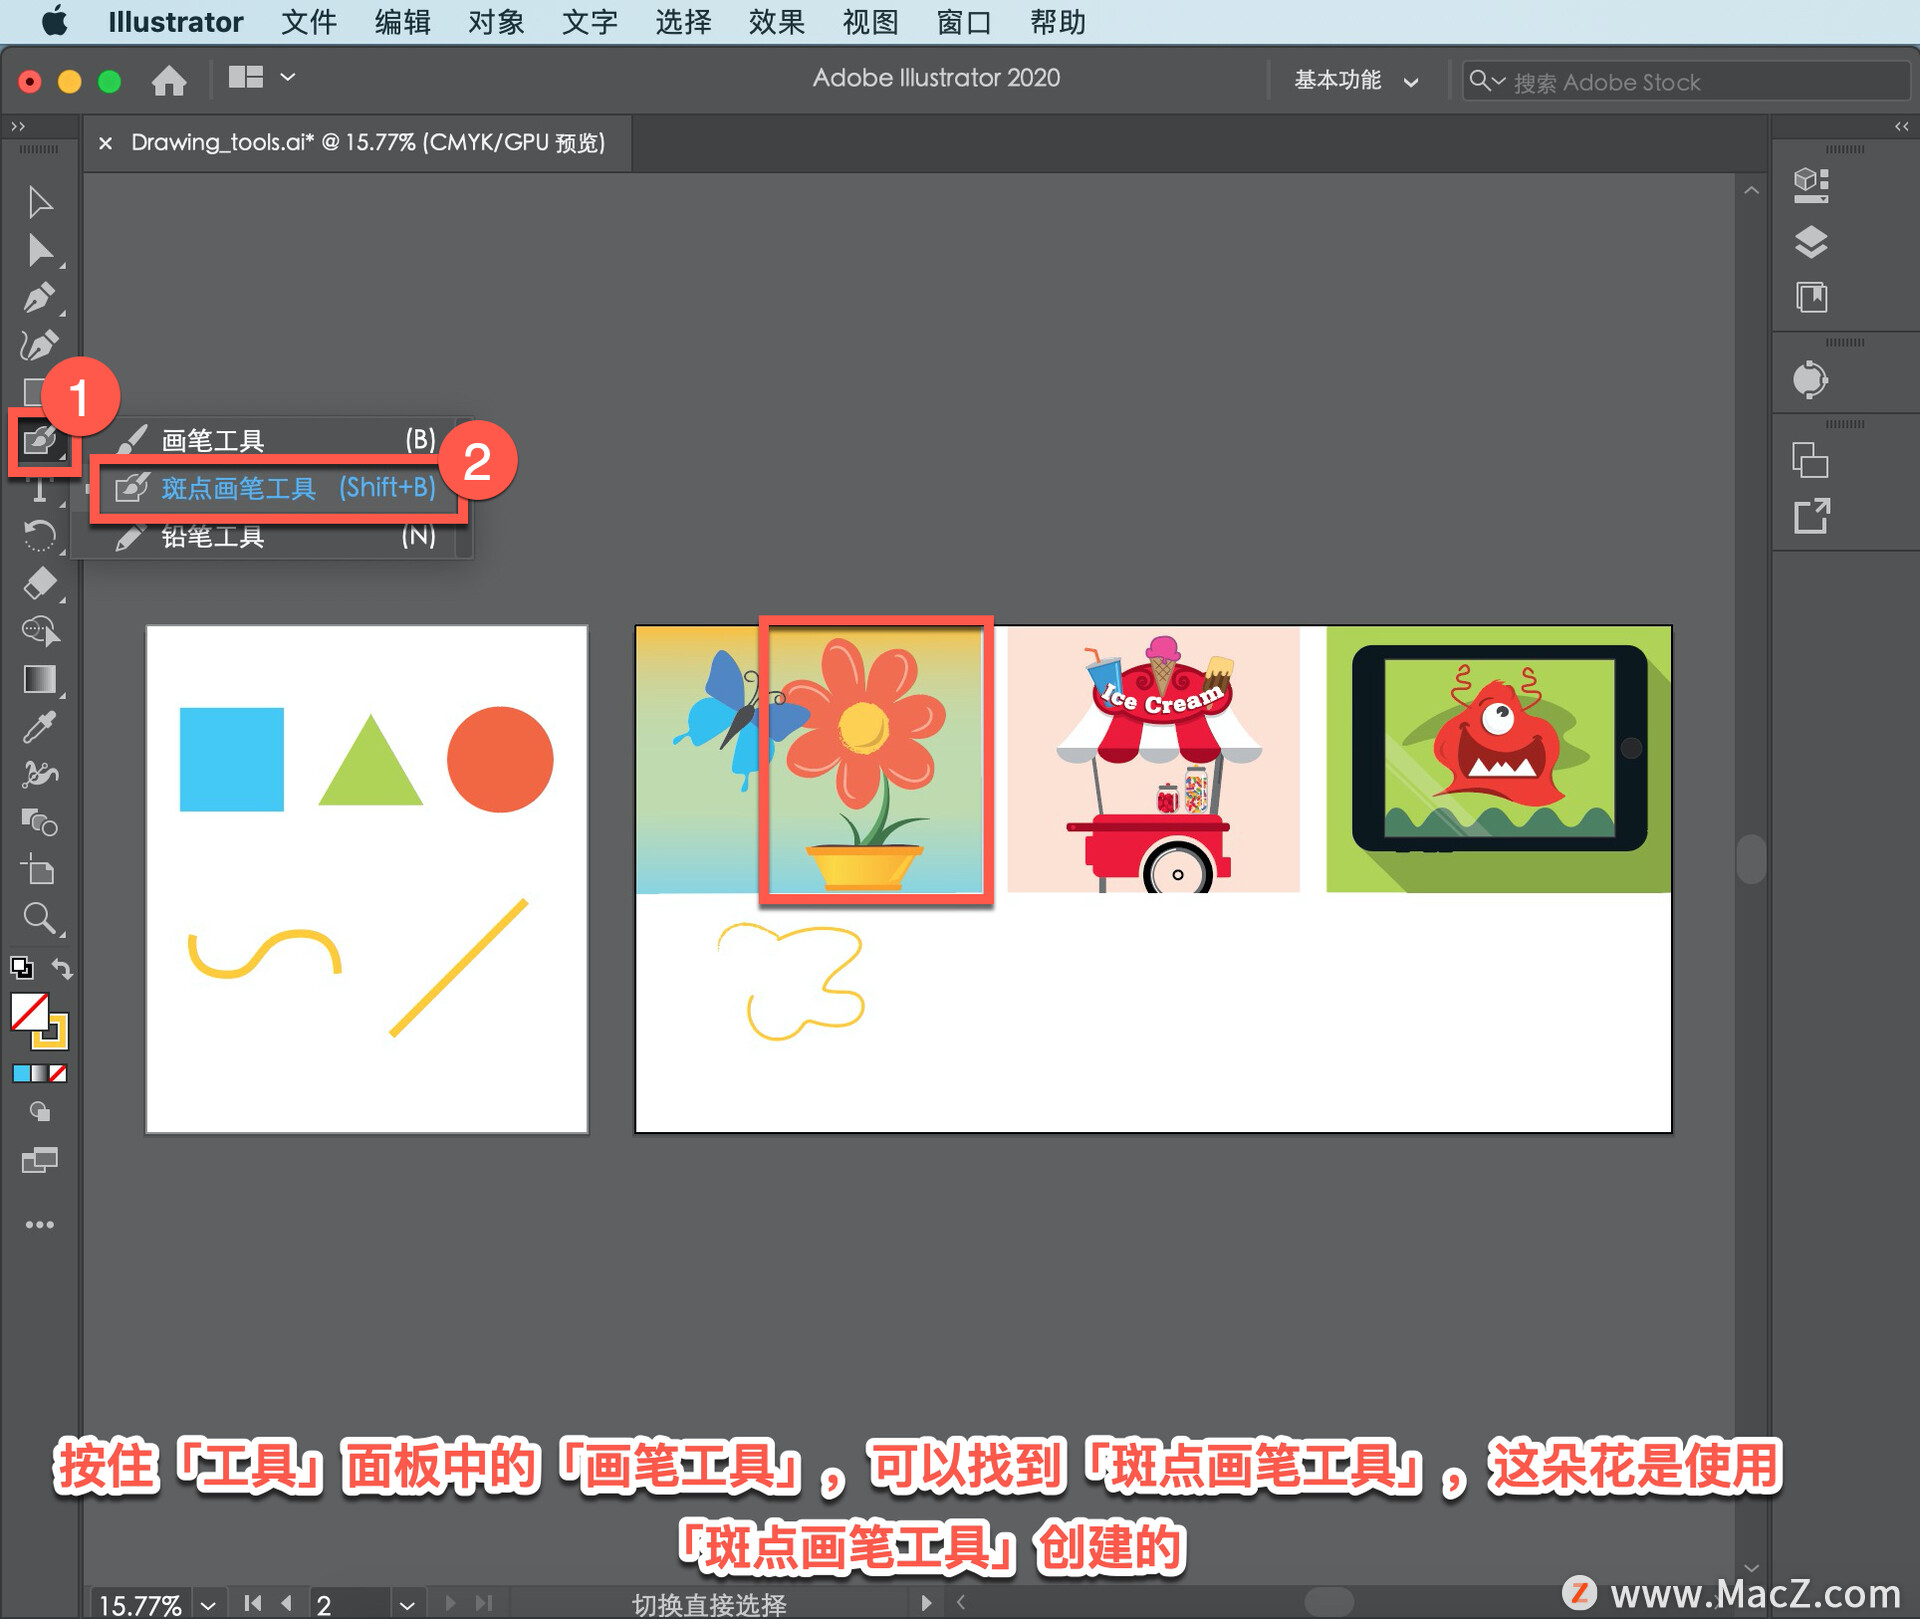
Task: Open the drawing modes icon
Action: pyautogui.click(x=40, y=1112)
